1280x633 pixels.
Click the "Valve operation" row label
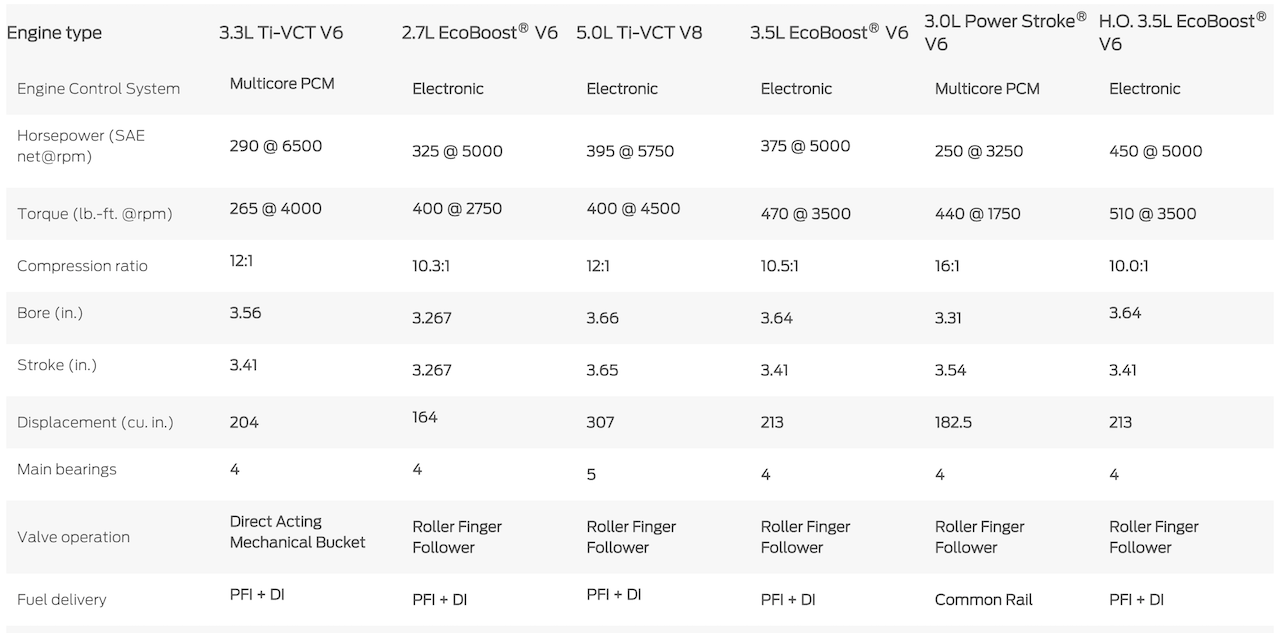pyautogui.click(x=73, y=537)
